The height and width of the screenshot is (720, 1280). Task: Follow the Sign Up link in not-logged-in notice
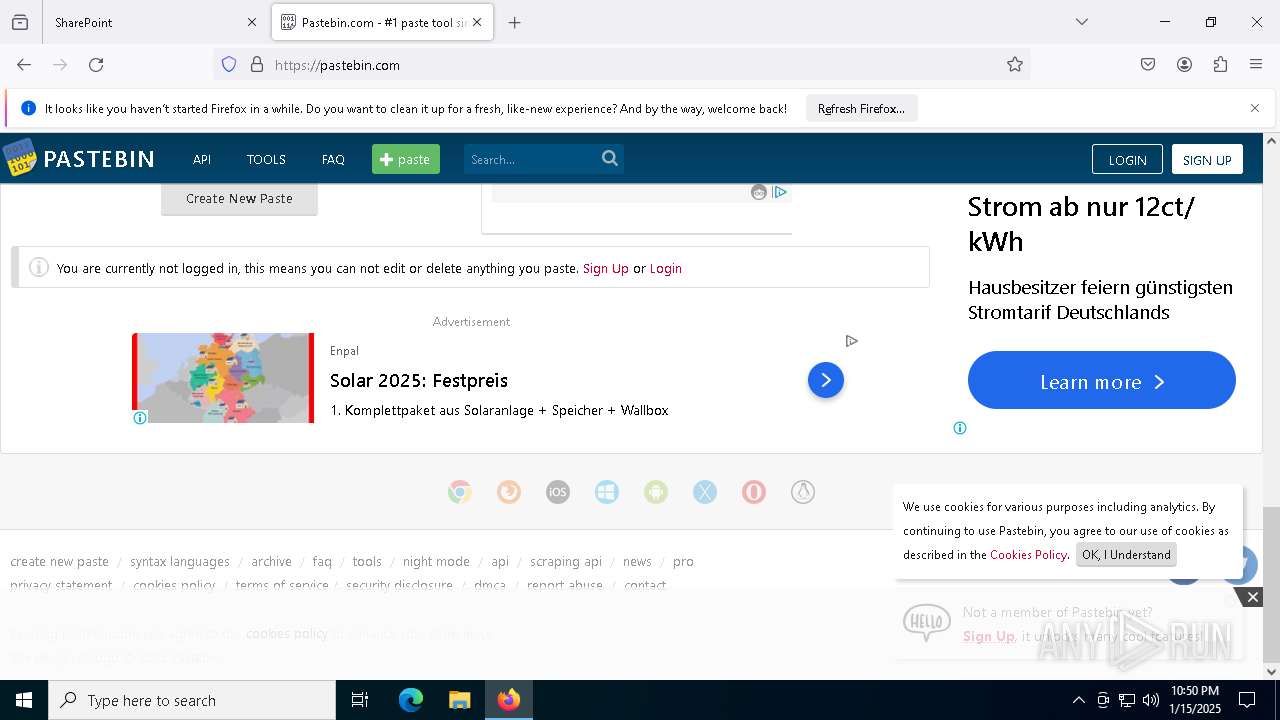pyautogui.click(x=606, y=268)
